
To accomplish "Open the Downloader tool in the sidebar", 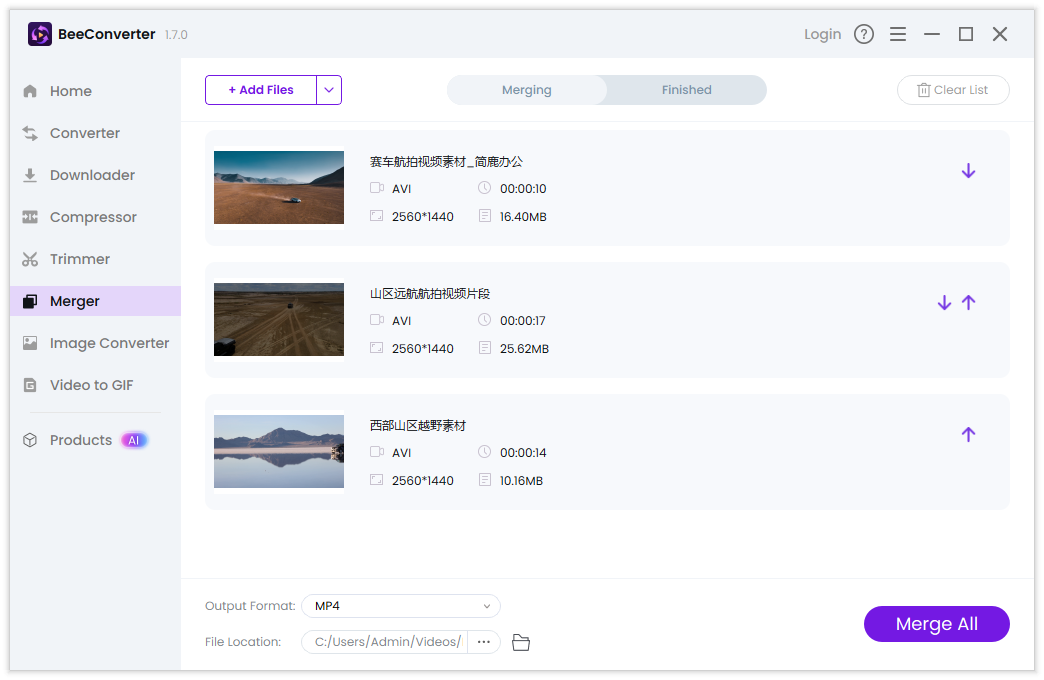I will coord(92,175).
